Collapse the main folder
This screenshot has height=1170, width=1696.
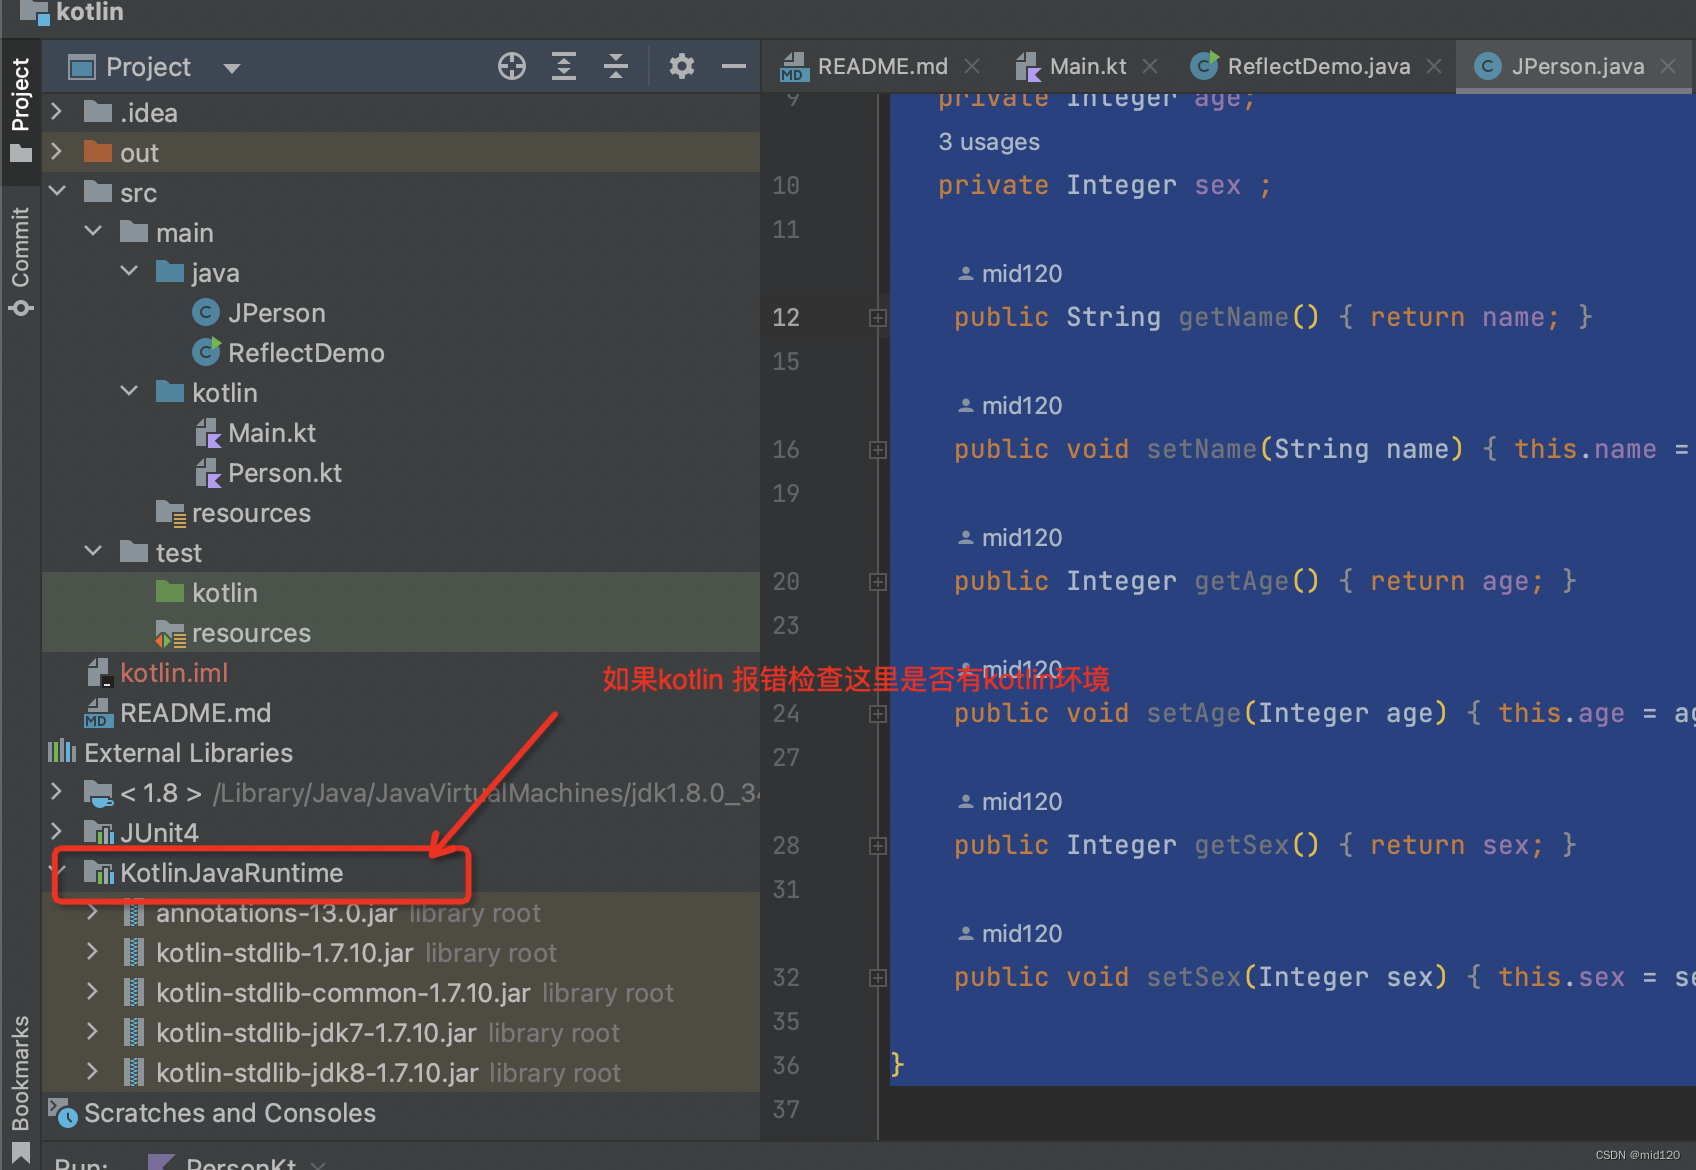[93, 232]
